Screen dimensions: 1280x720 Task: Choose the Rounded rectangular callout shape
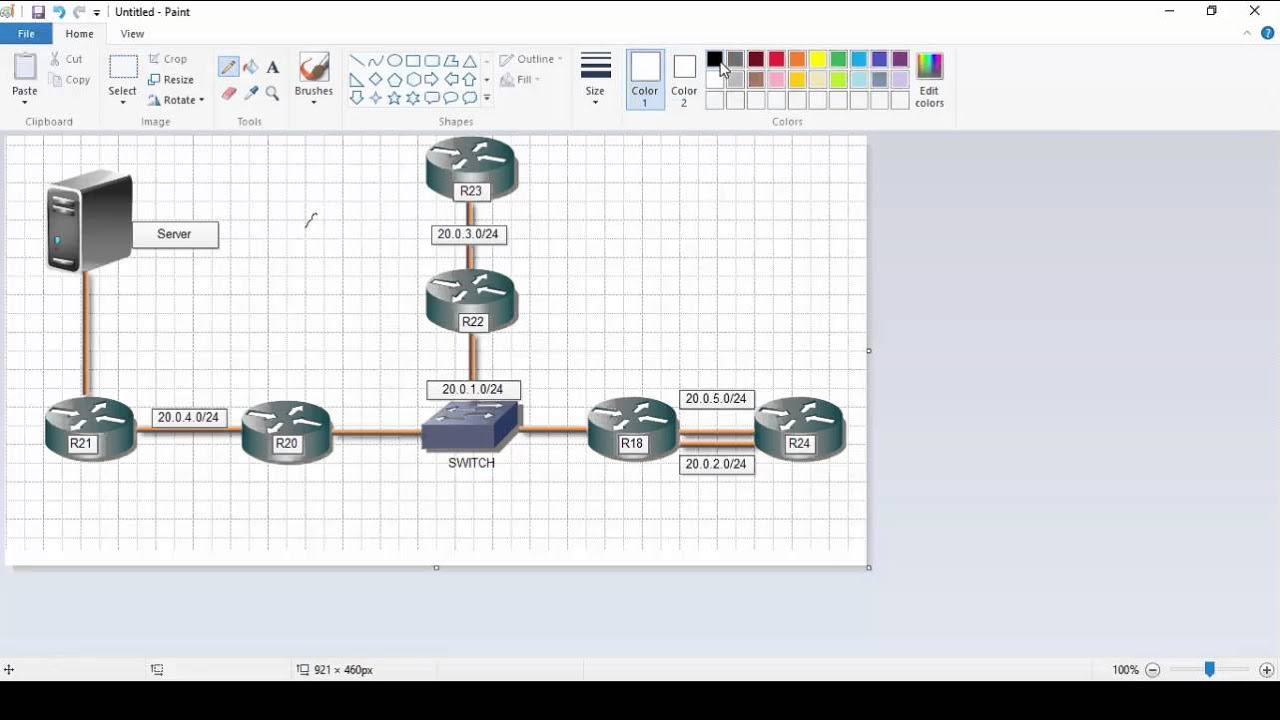coord(432,98)
